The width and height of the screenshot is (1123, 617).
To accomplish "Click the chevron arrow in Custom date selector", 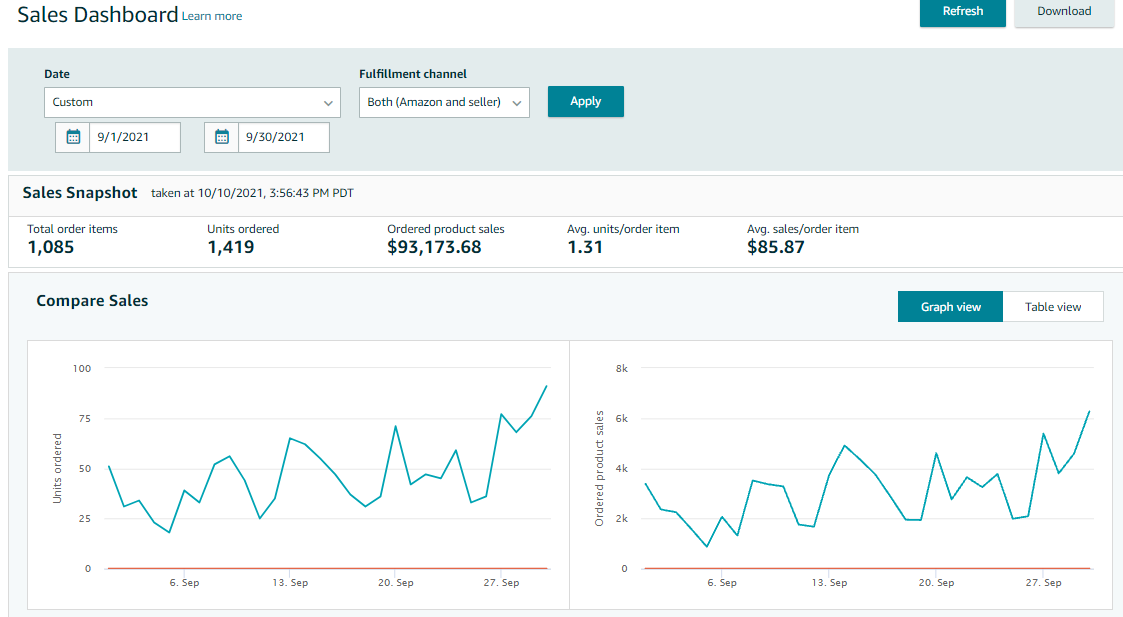I will point(328,102).
